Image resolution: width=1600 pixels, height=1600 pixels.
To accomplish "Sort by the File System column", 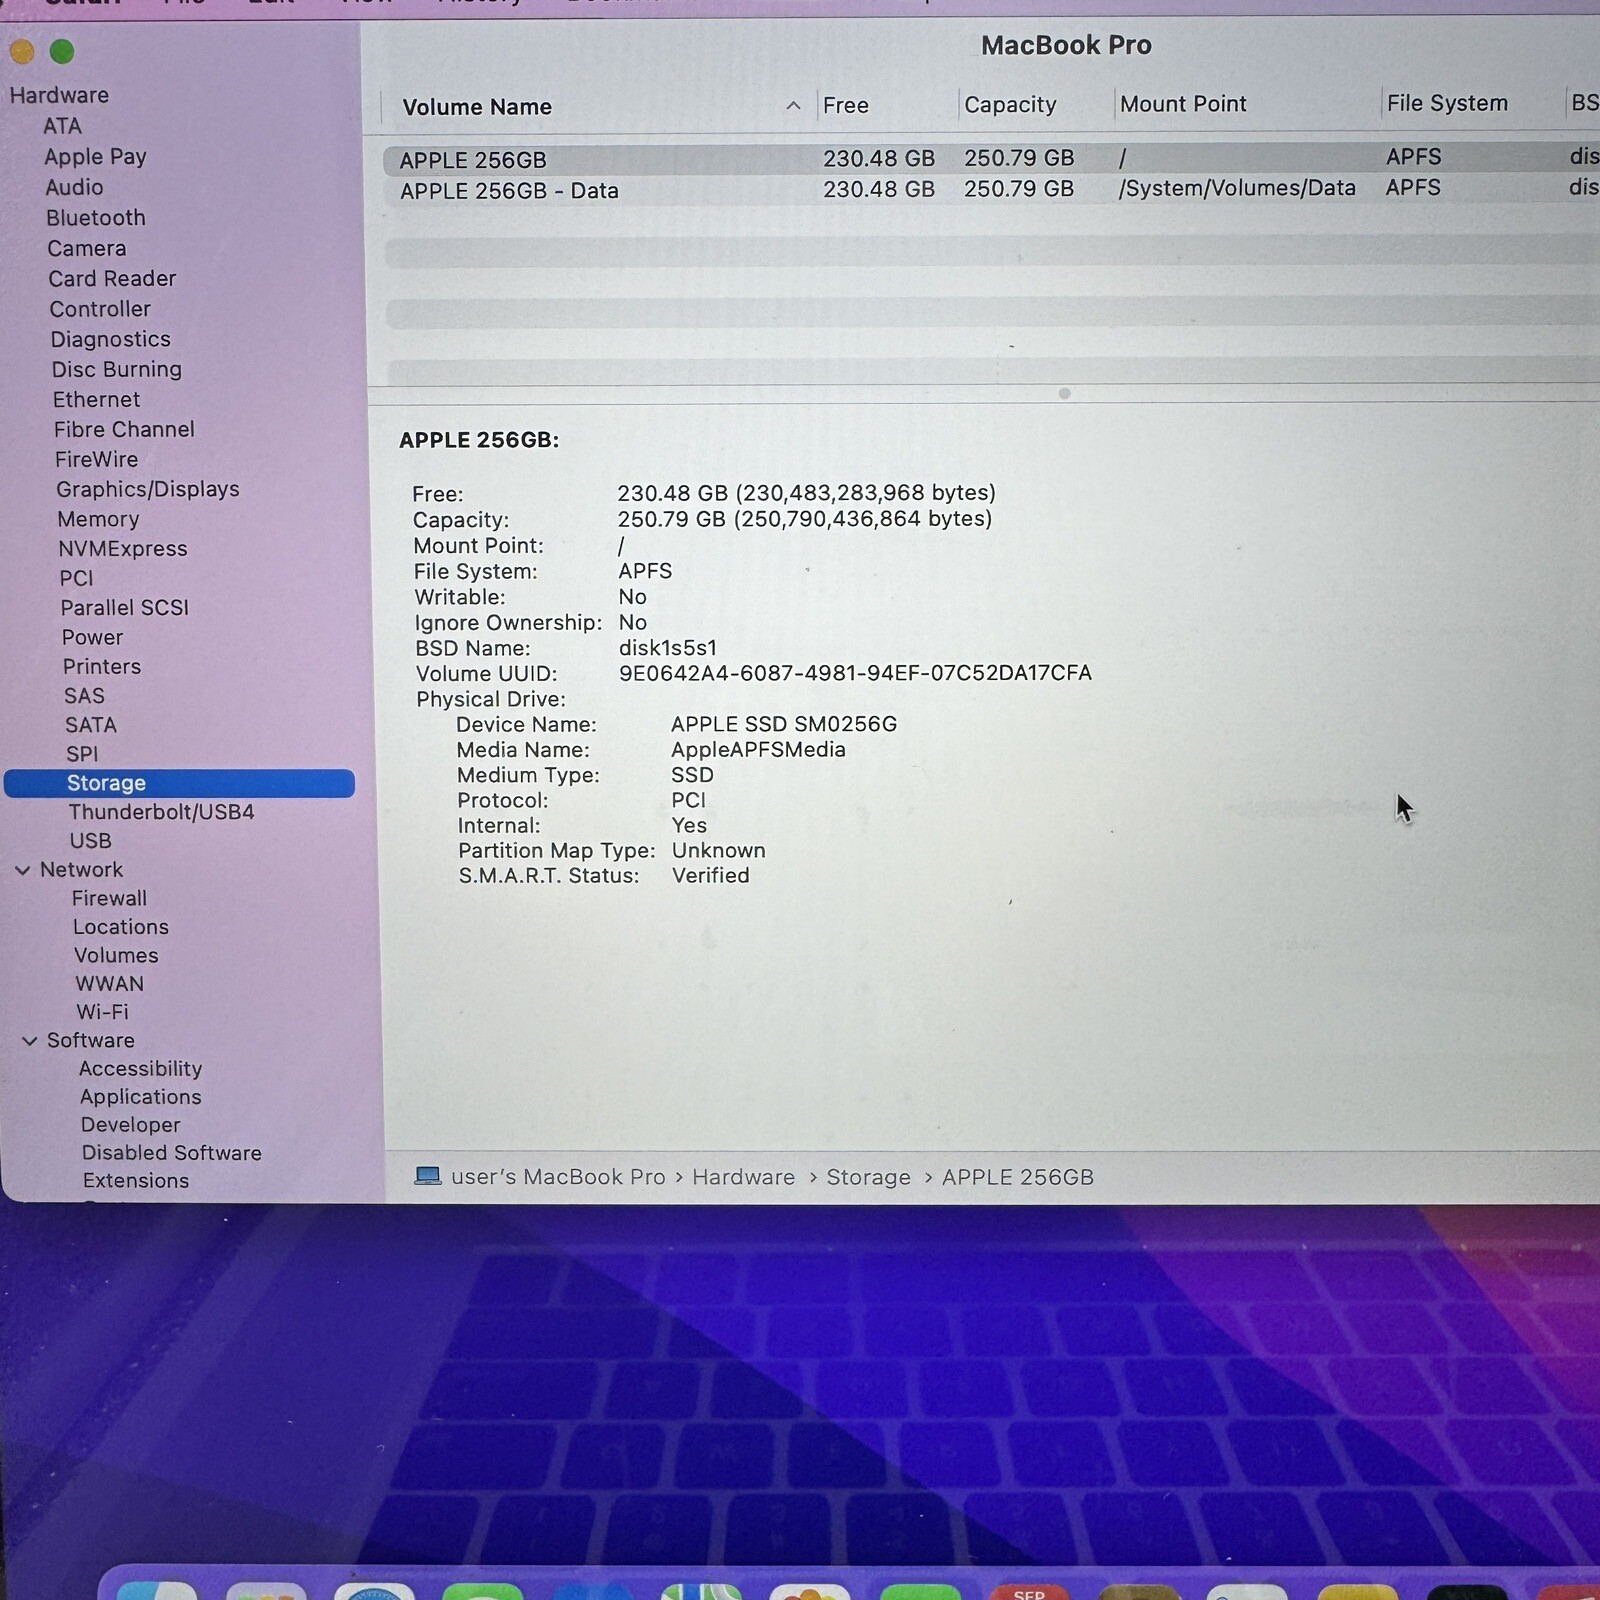I will coord(1447,103).
